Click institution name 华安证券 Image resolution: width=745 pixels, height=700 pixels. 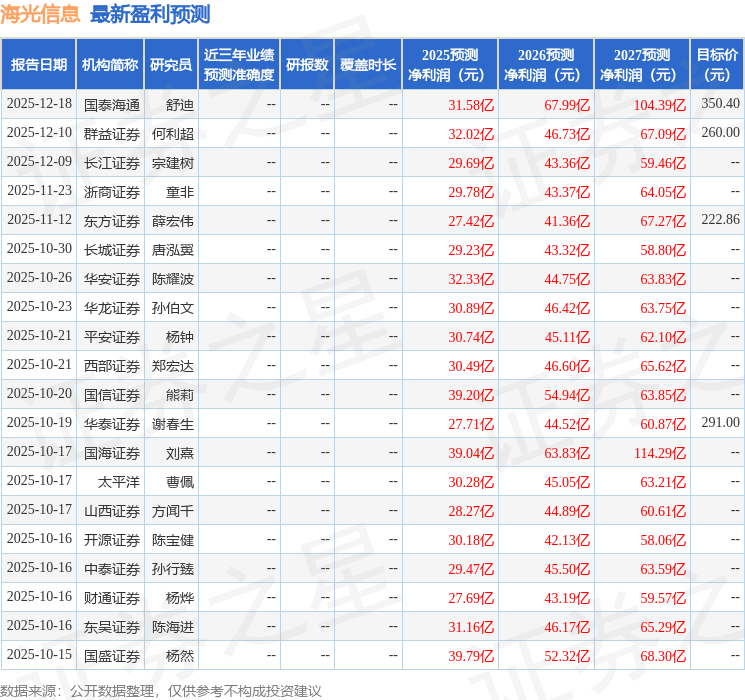[112, 279]
